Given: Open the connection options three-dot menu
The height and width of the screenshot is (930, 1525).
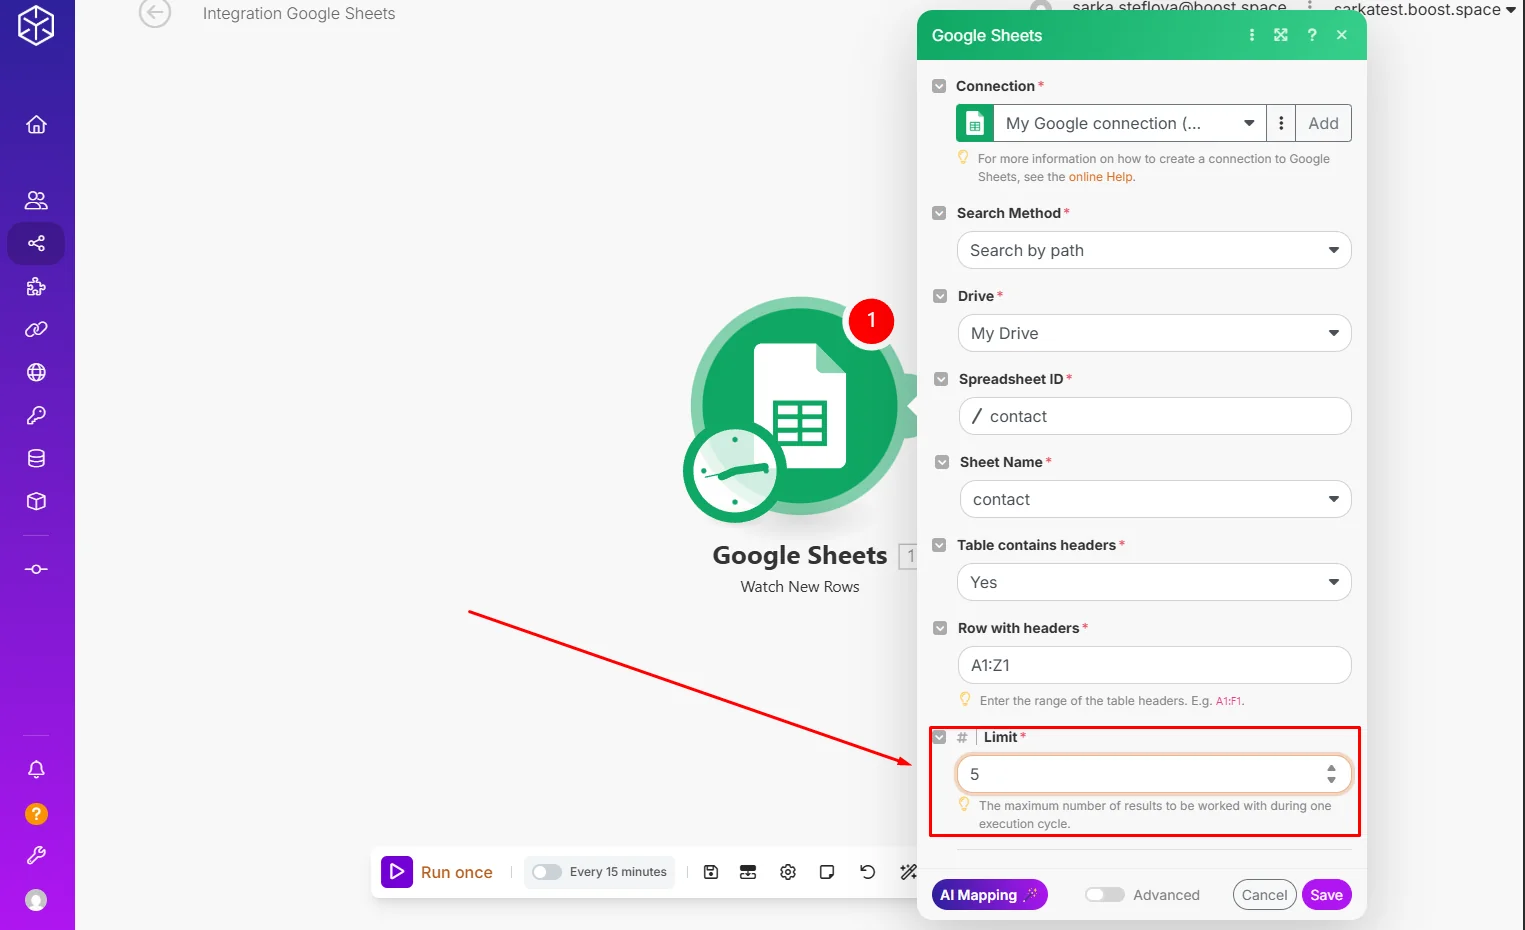Looking at the screenshot, I should coord(1281,123).
